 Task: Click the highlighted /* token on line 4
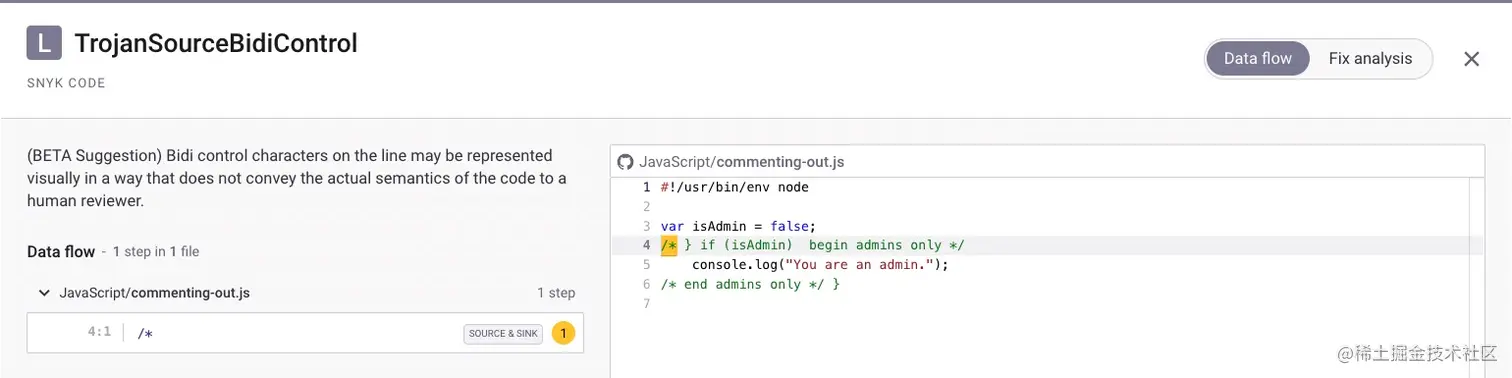click(669, 245)
